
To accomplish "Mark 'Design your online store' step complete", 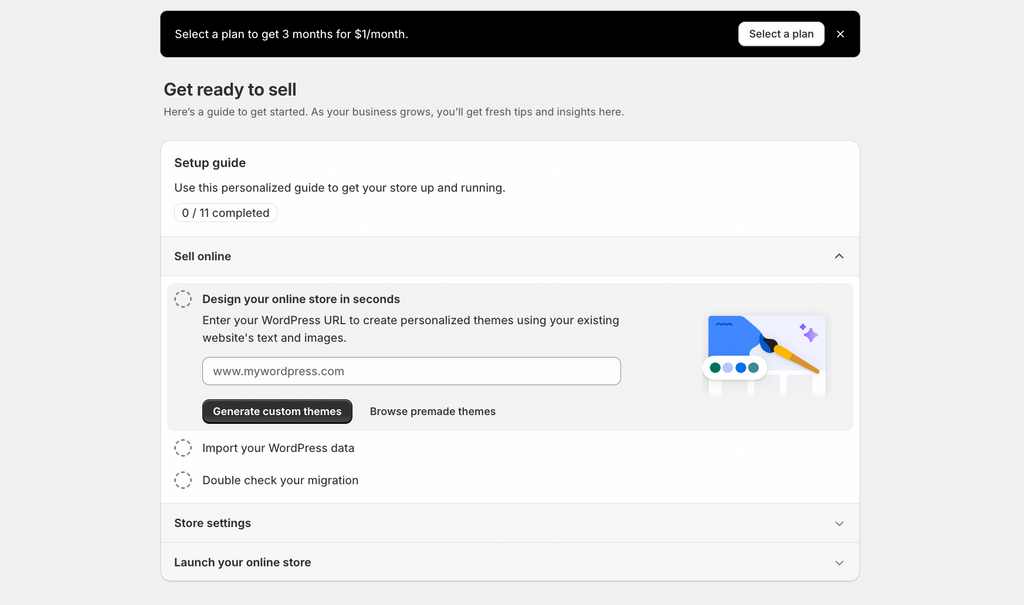I will click(x=183, y=299).
